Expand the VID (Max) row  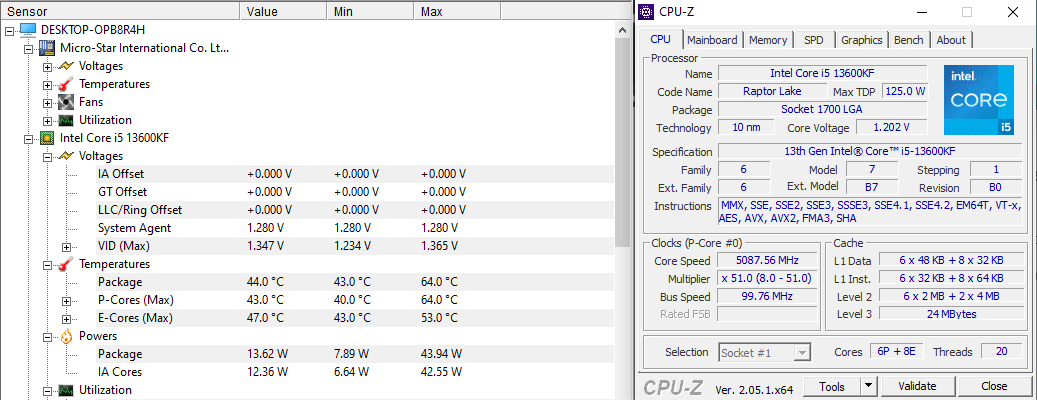[x=66, y=246]
